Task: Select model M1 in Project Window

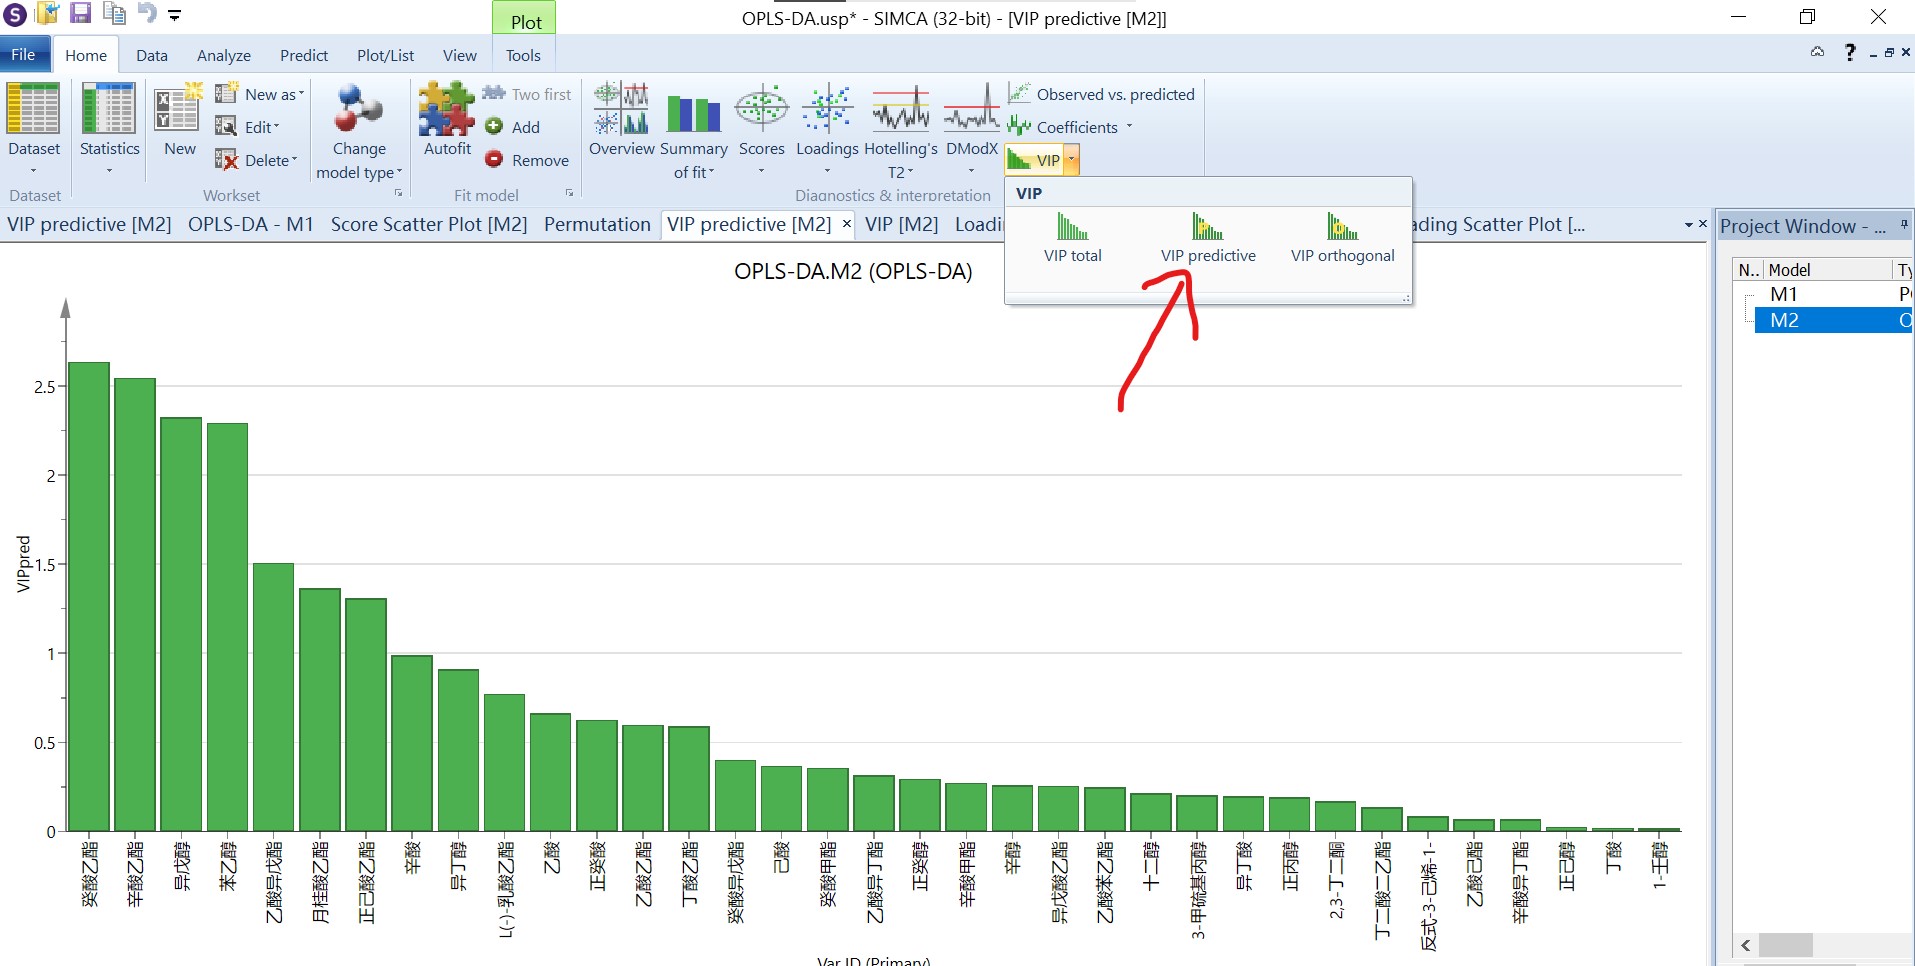Action: 1783,294
